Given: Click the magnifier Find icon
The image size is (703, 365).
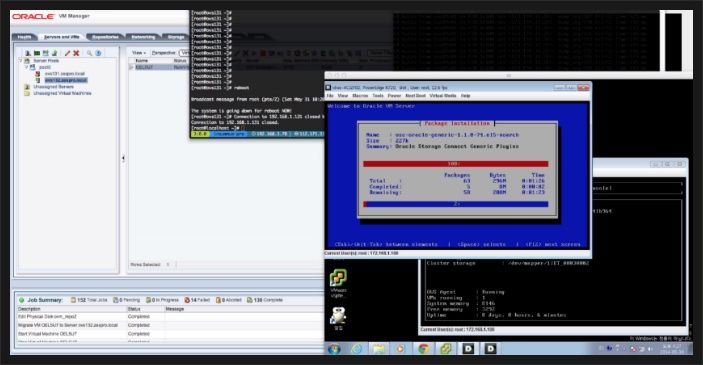Looking at the screenshot, I should tap(89, 53).
